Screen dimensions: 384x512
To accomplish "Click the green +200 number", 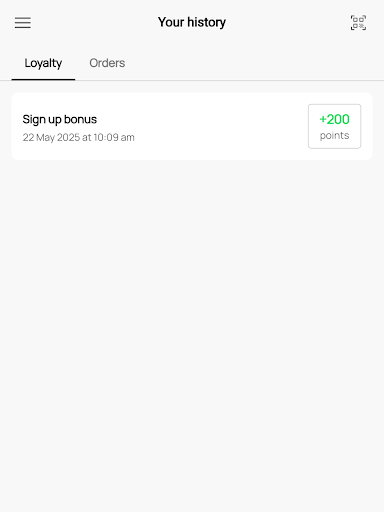I will coord(334,119).
